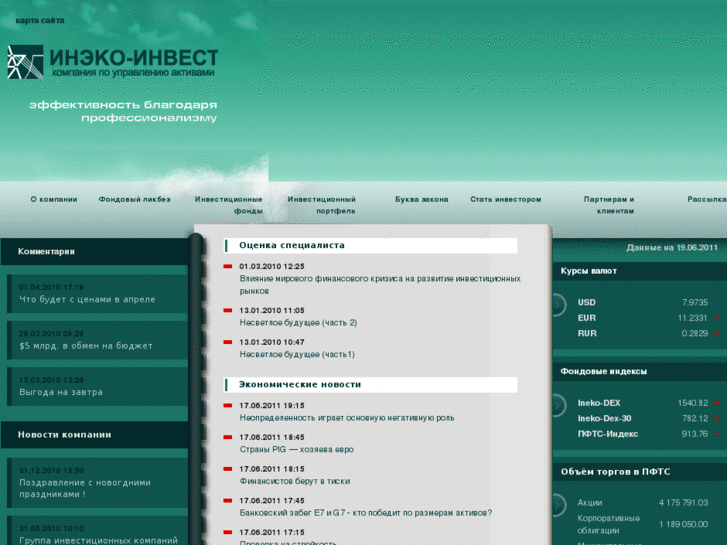Click the red down arrow beside RUR

click(x=716, y=334)
